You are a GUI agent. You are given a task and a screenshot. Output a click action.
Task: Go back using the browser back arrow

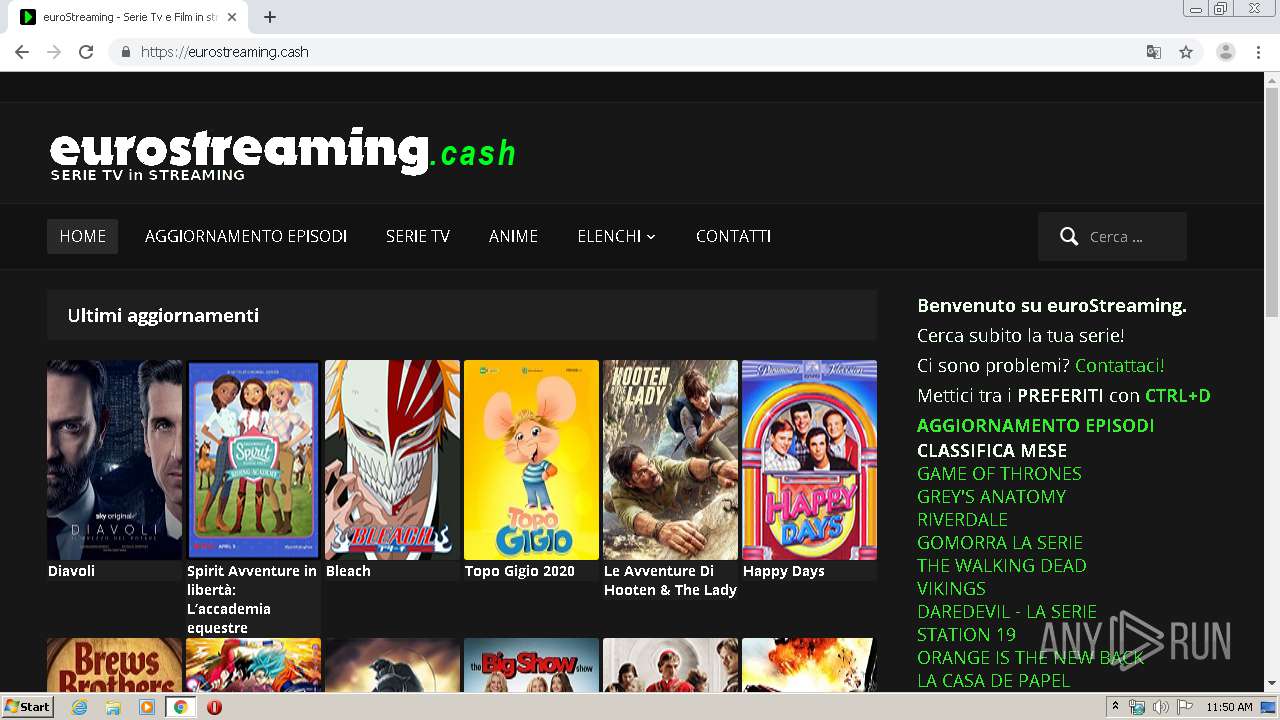click(22, 52)
